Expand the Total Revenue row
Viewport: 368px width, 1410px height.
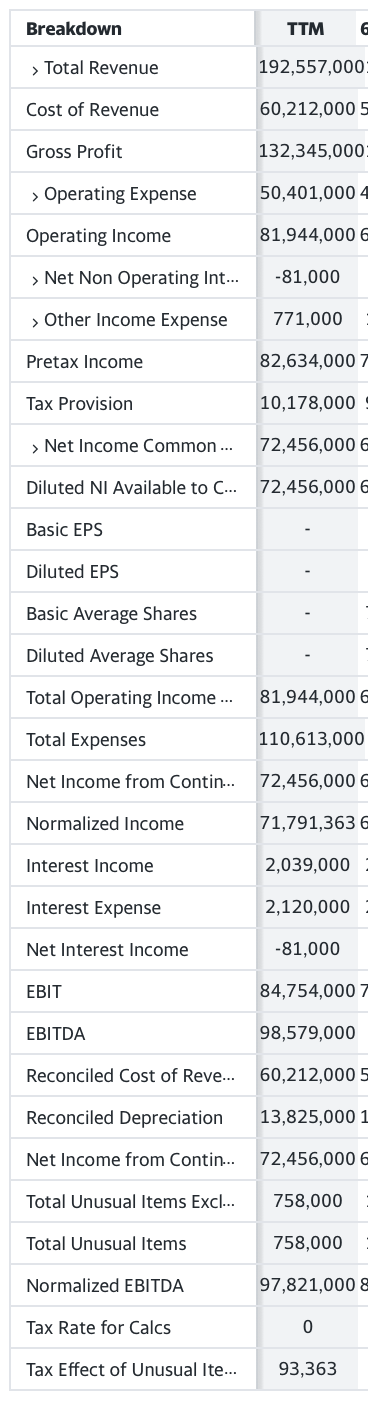point(35,69)
